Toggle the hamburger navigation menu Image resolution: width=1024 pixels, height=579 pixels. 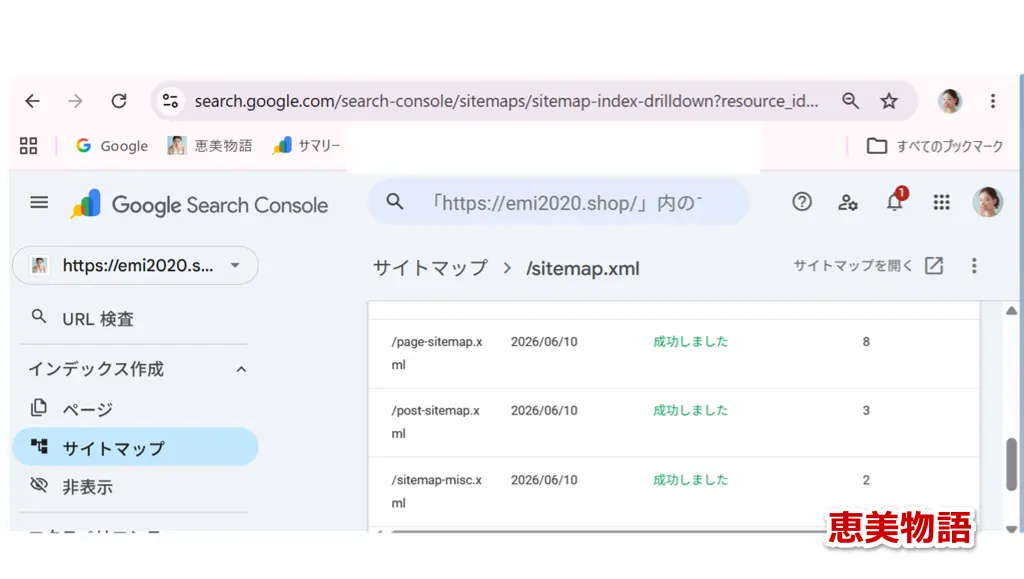(39, 203)
